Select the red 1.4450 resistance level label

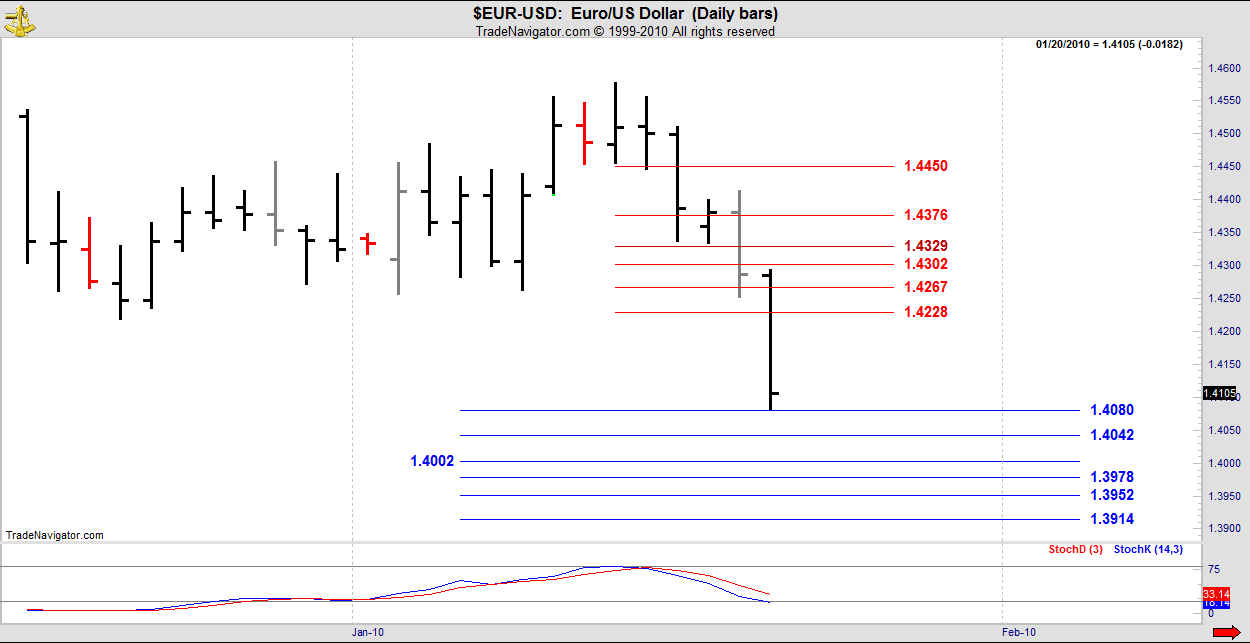tap(925, 166)
